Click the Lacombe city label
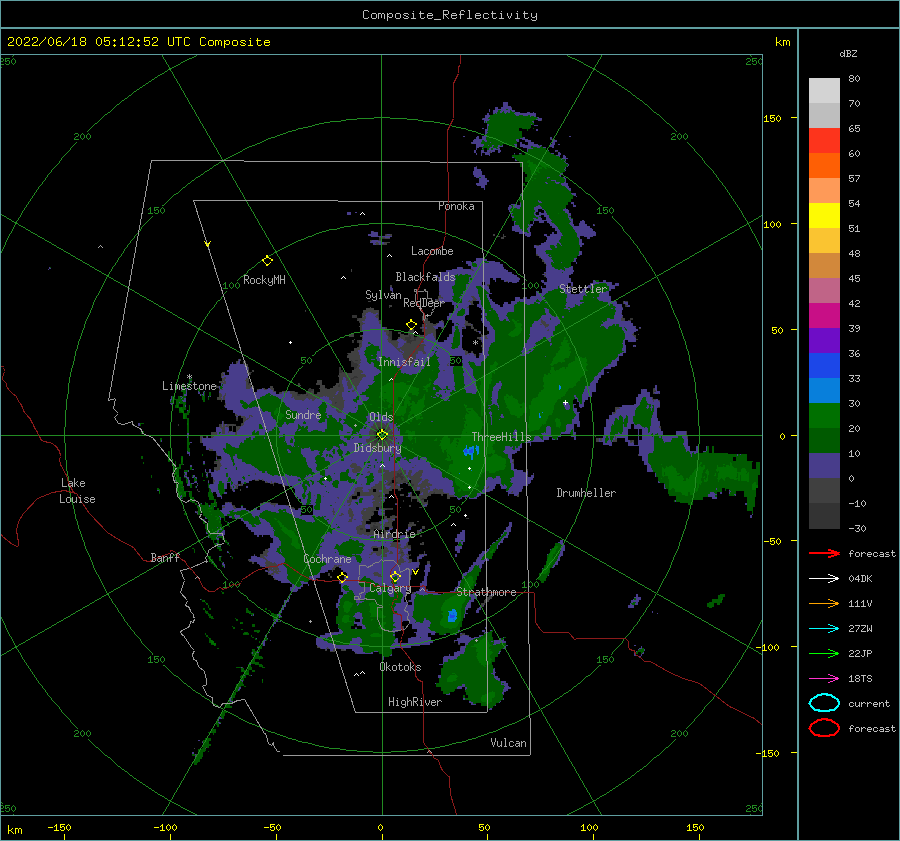900x841 pixels. [432, 251]
